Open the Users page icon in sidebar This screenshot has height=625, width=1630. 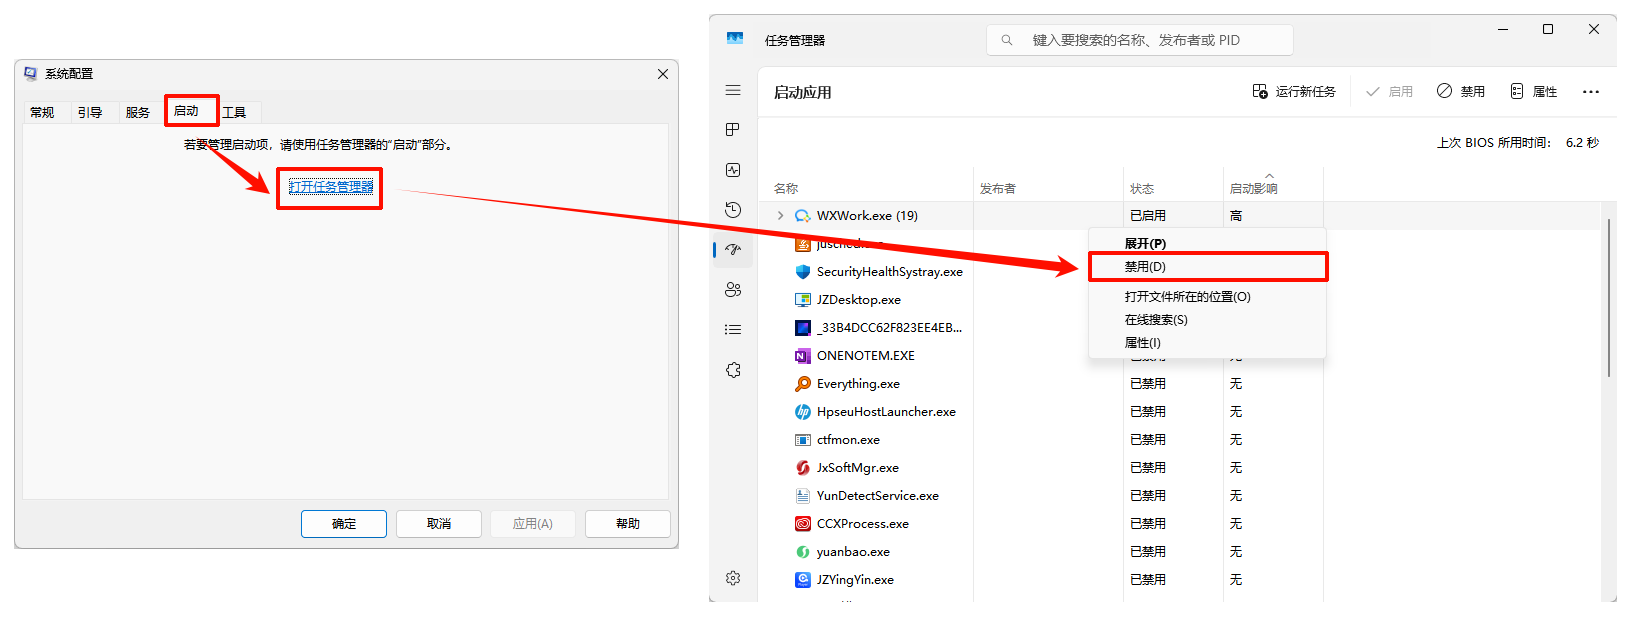tap(733, 290)
